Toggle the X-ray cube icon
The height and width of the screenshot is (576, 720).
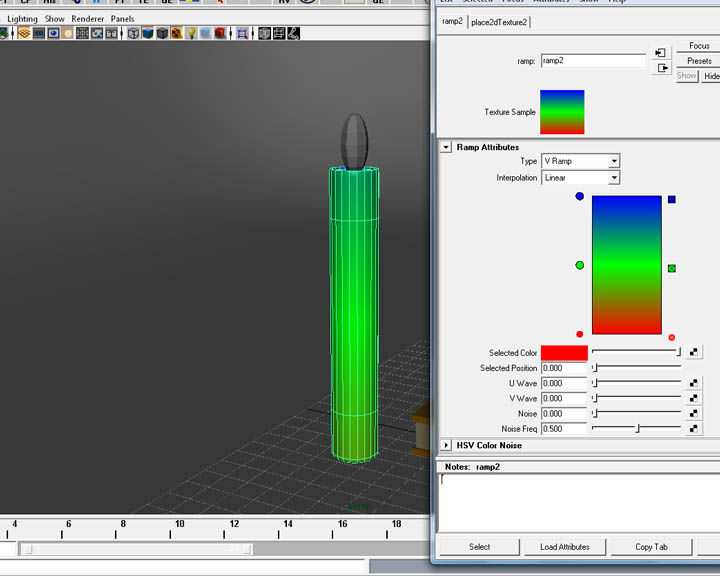(x=264, y=33)
